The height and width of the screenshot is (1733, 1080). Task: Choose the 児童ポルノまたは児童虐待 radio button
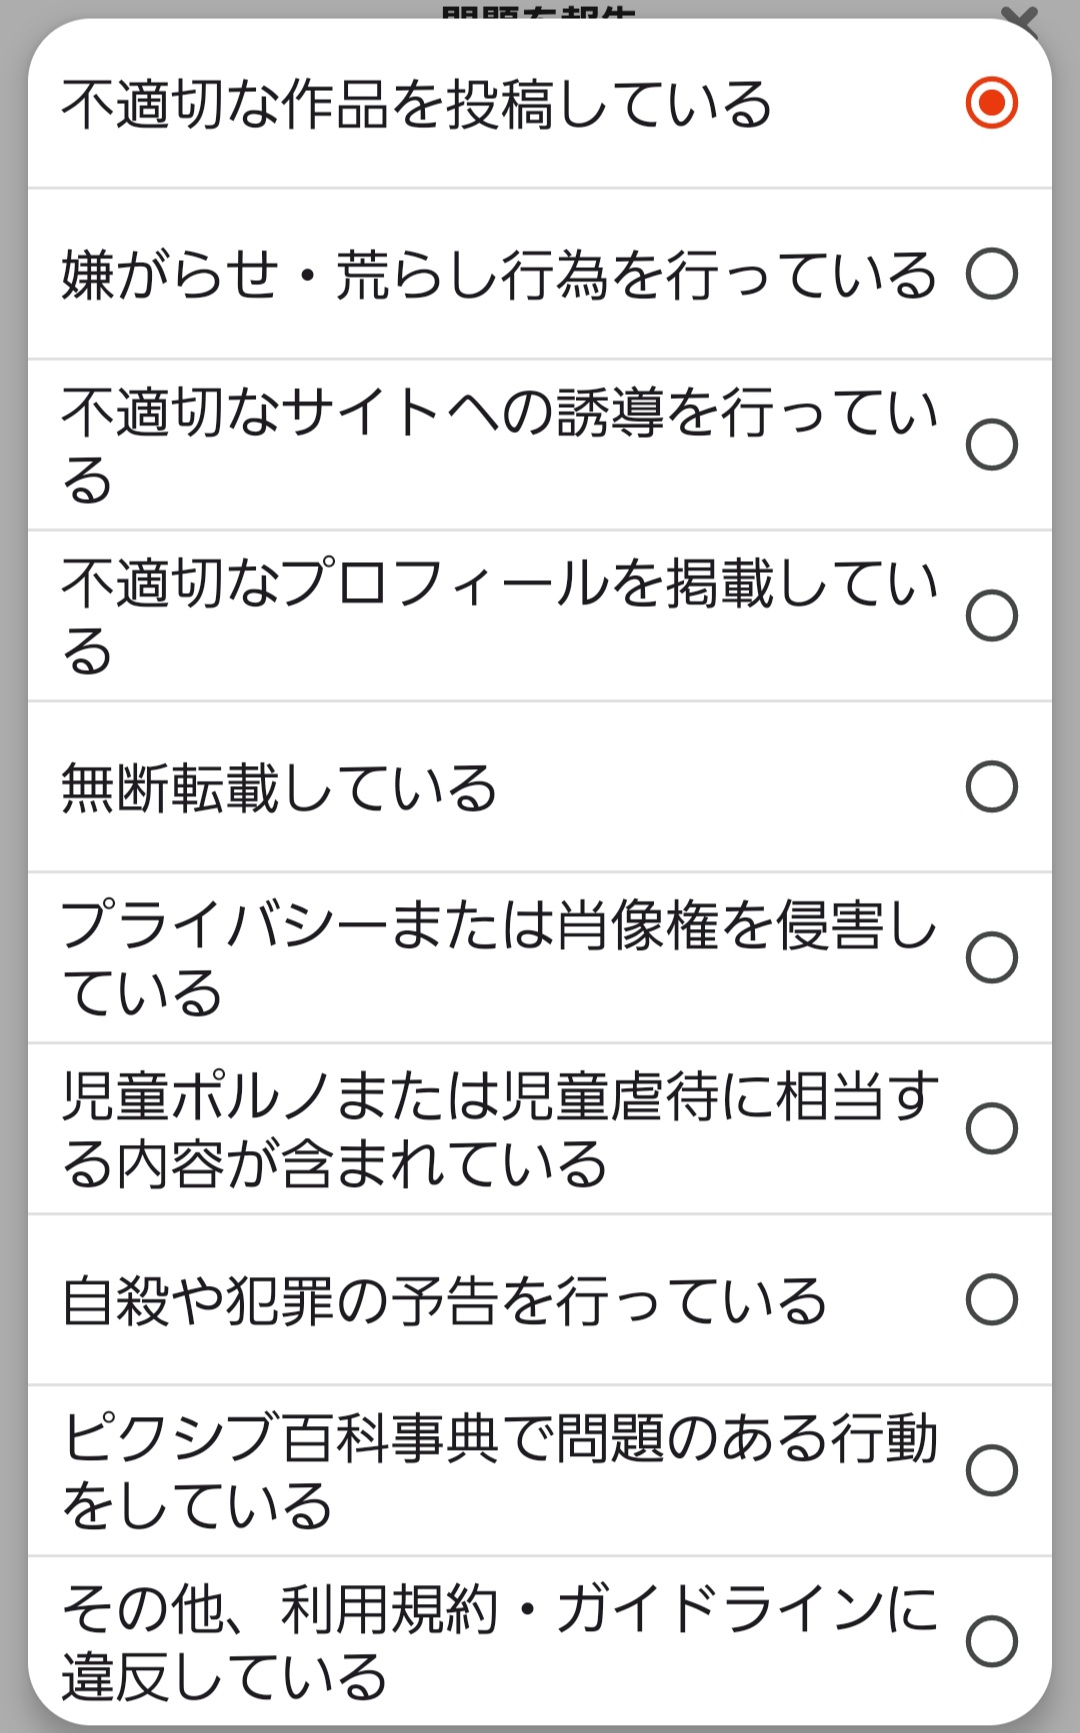point(991,1129)
